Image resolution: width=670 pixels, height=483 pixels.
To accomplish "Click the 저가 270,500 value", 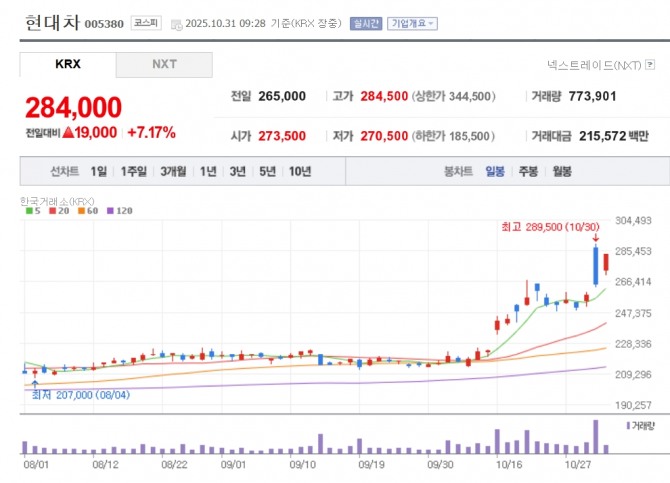I will [384, 136].
